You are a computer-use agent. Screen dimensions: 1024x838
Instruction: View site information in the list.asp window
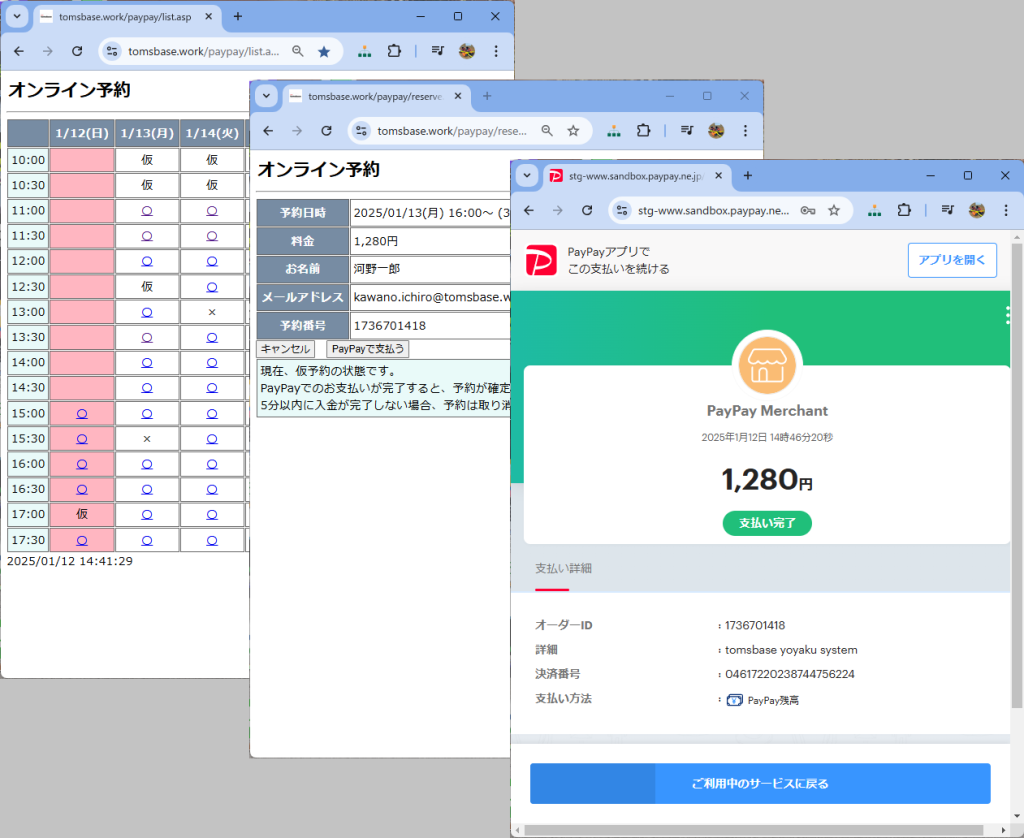(112, 51)
